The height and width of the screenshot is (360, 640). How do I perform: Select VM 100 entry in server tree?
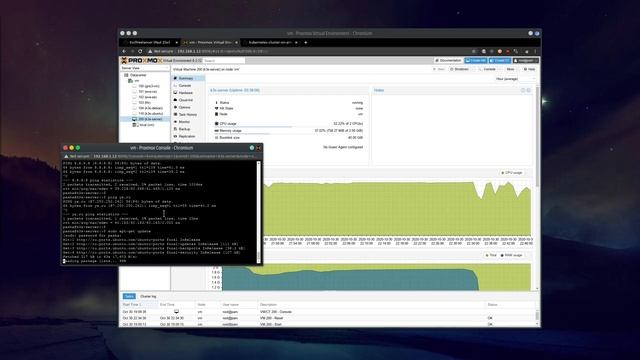click(x=149, y=86)
